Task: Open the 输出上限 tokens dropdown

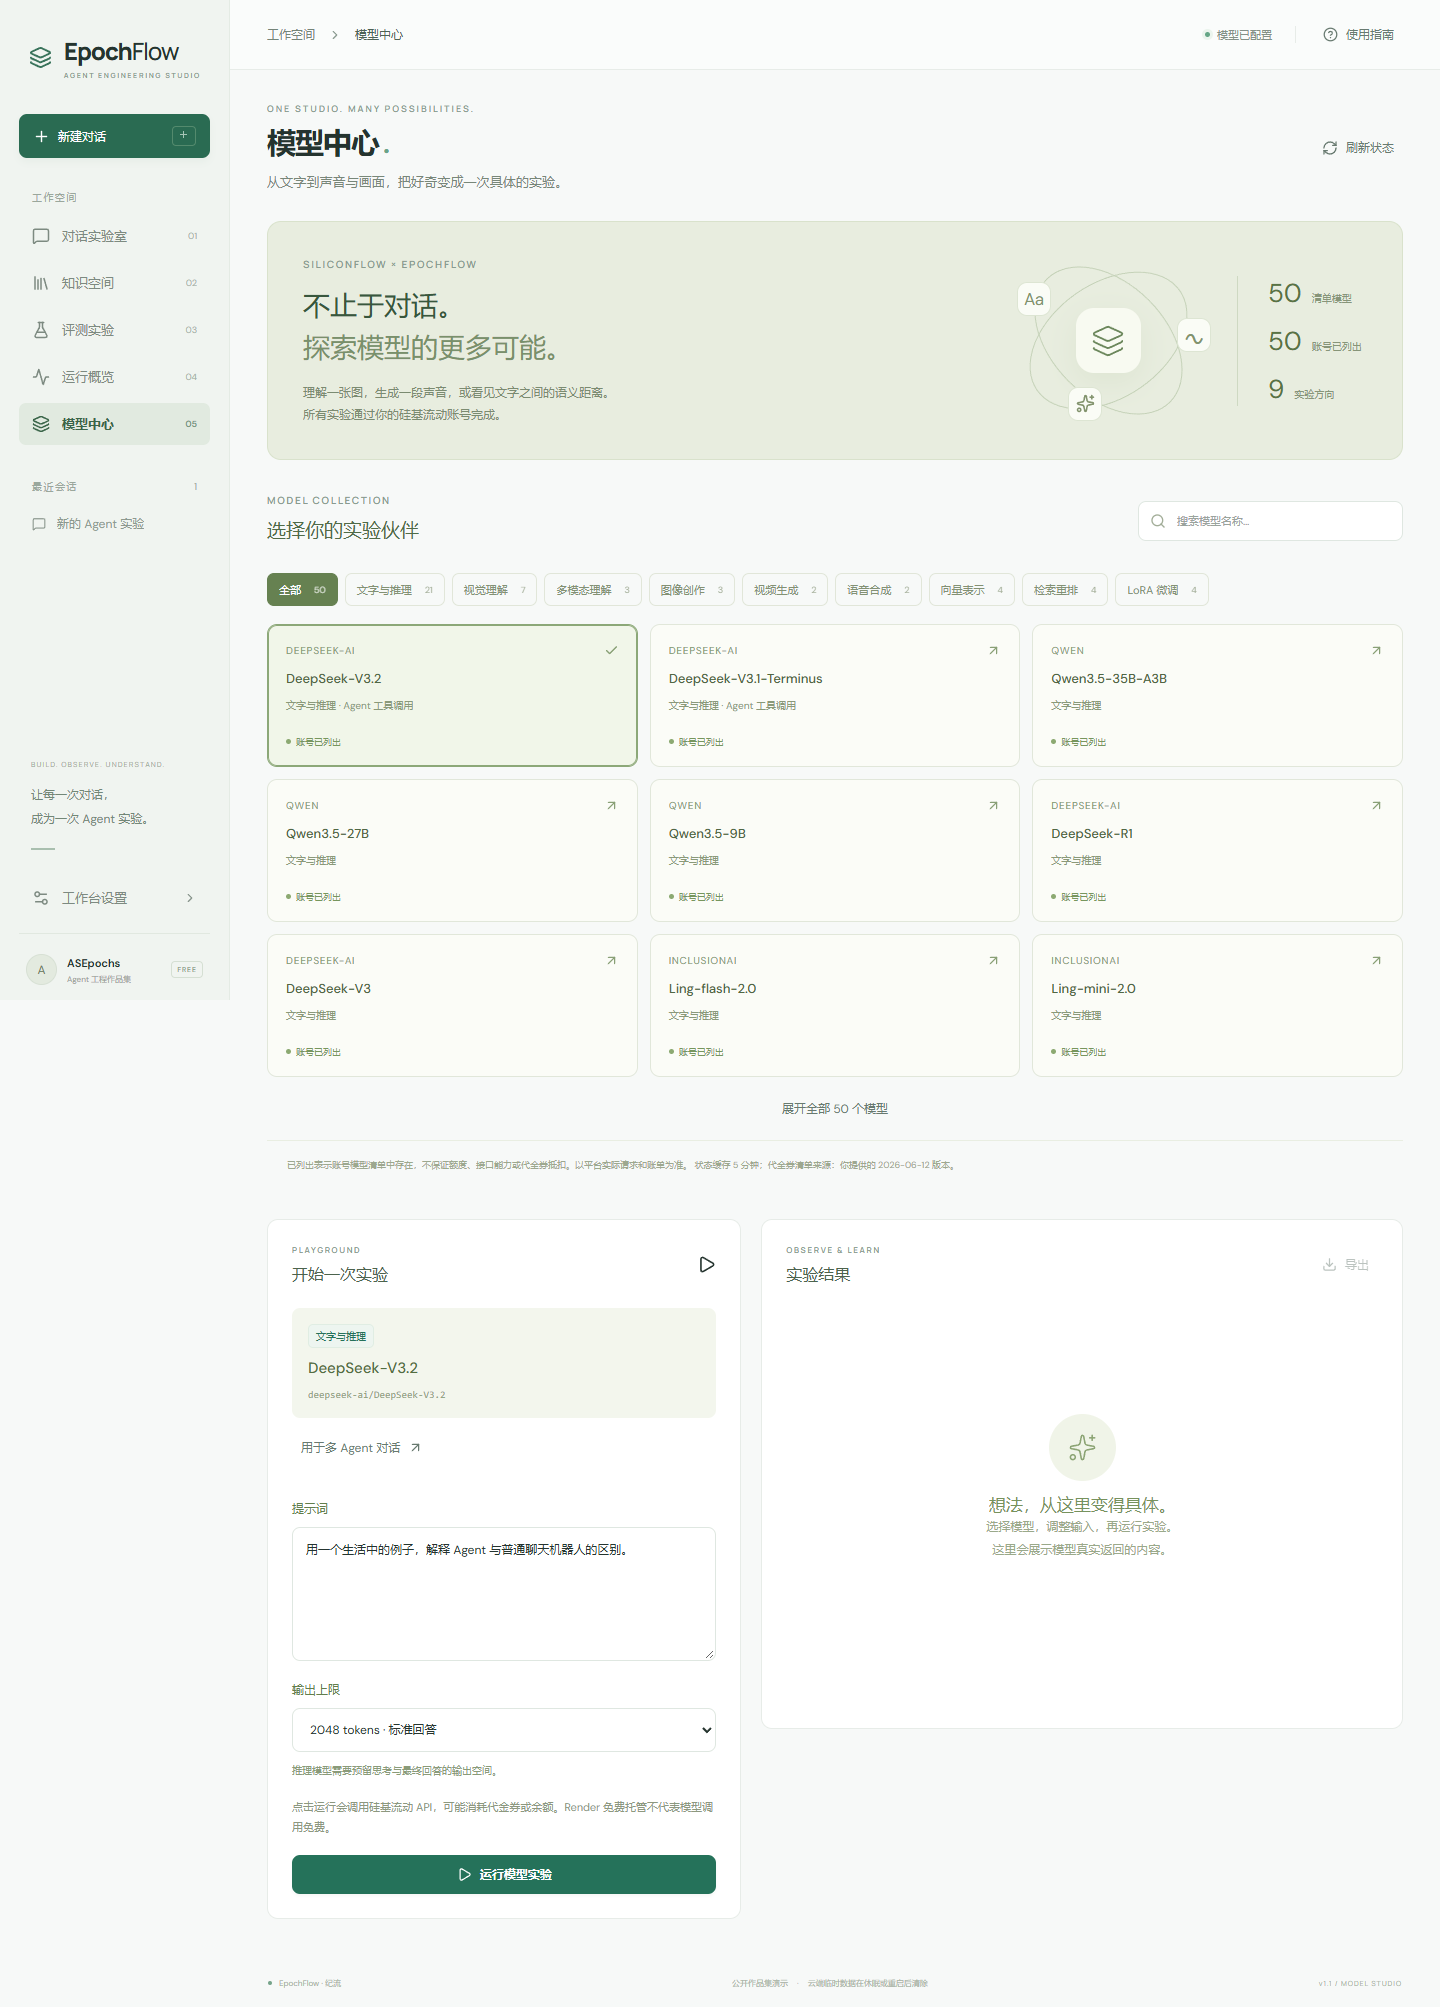Action: pos(504,1730)
